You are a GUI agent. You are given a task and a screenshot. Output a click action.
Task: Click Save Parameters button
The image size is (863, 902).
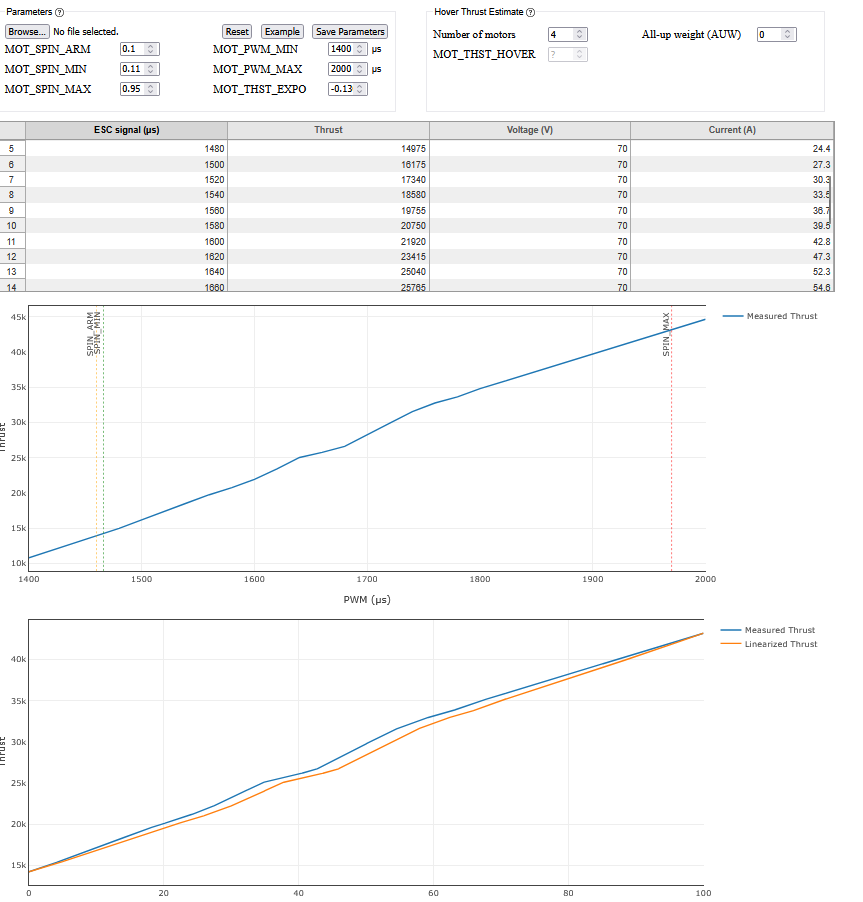click(x=350, y=32)
